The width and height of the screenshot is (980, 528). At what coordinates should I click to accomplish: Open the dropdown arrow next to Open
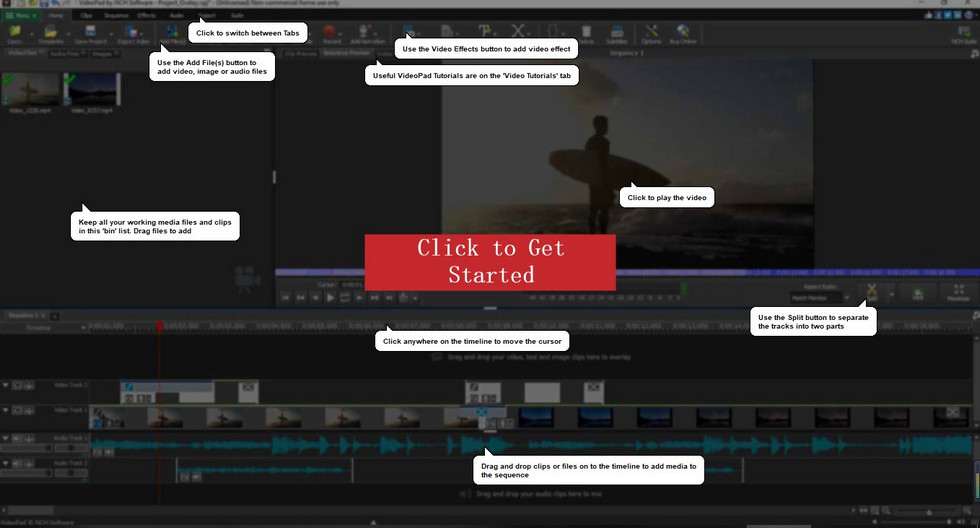coord(31,34)
